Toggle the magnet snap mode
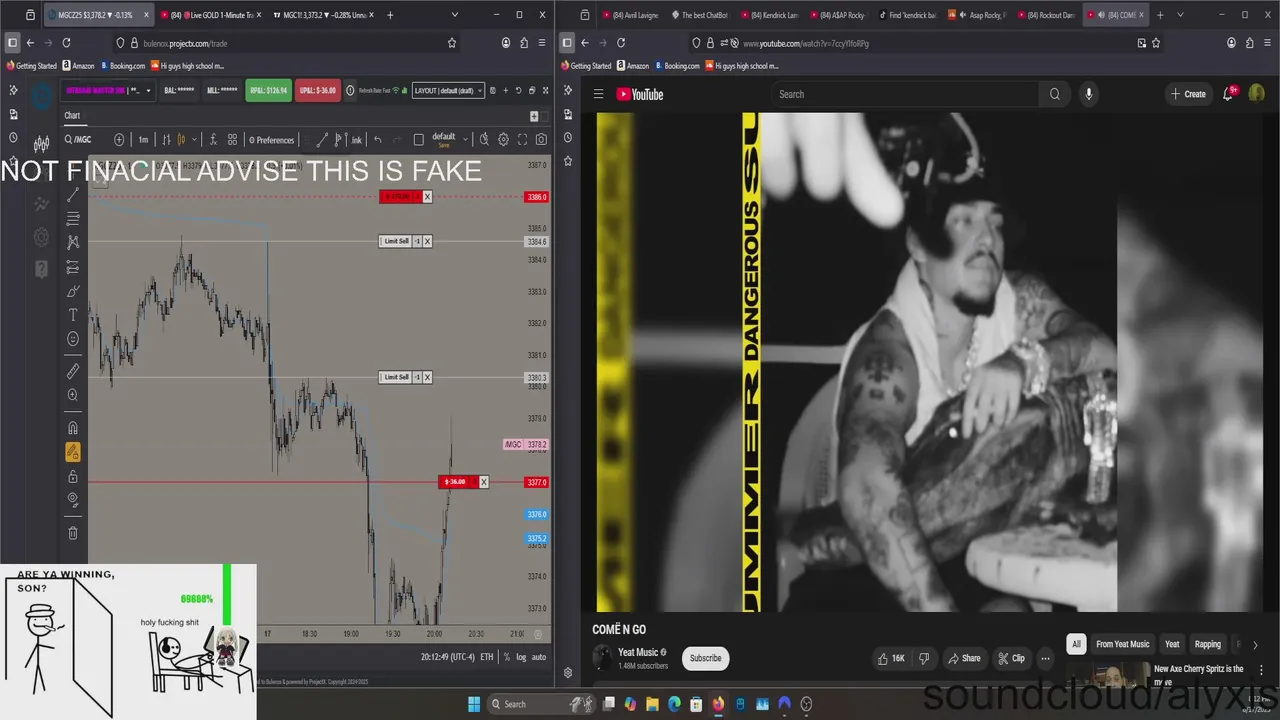The image size is (1280, 720). pyautogui.click(x=73, y=428)
